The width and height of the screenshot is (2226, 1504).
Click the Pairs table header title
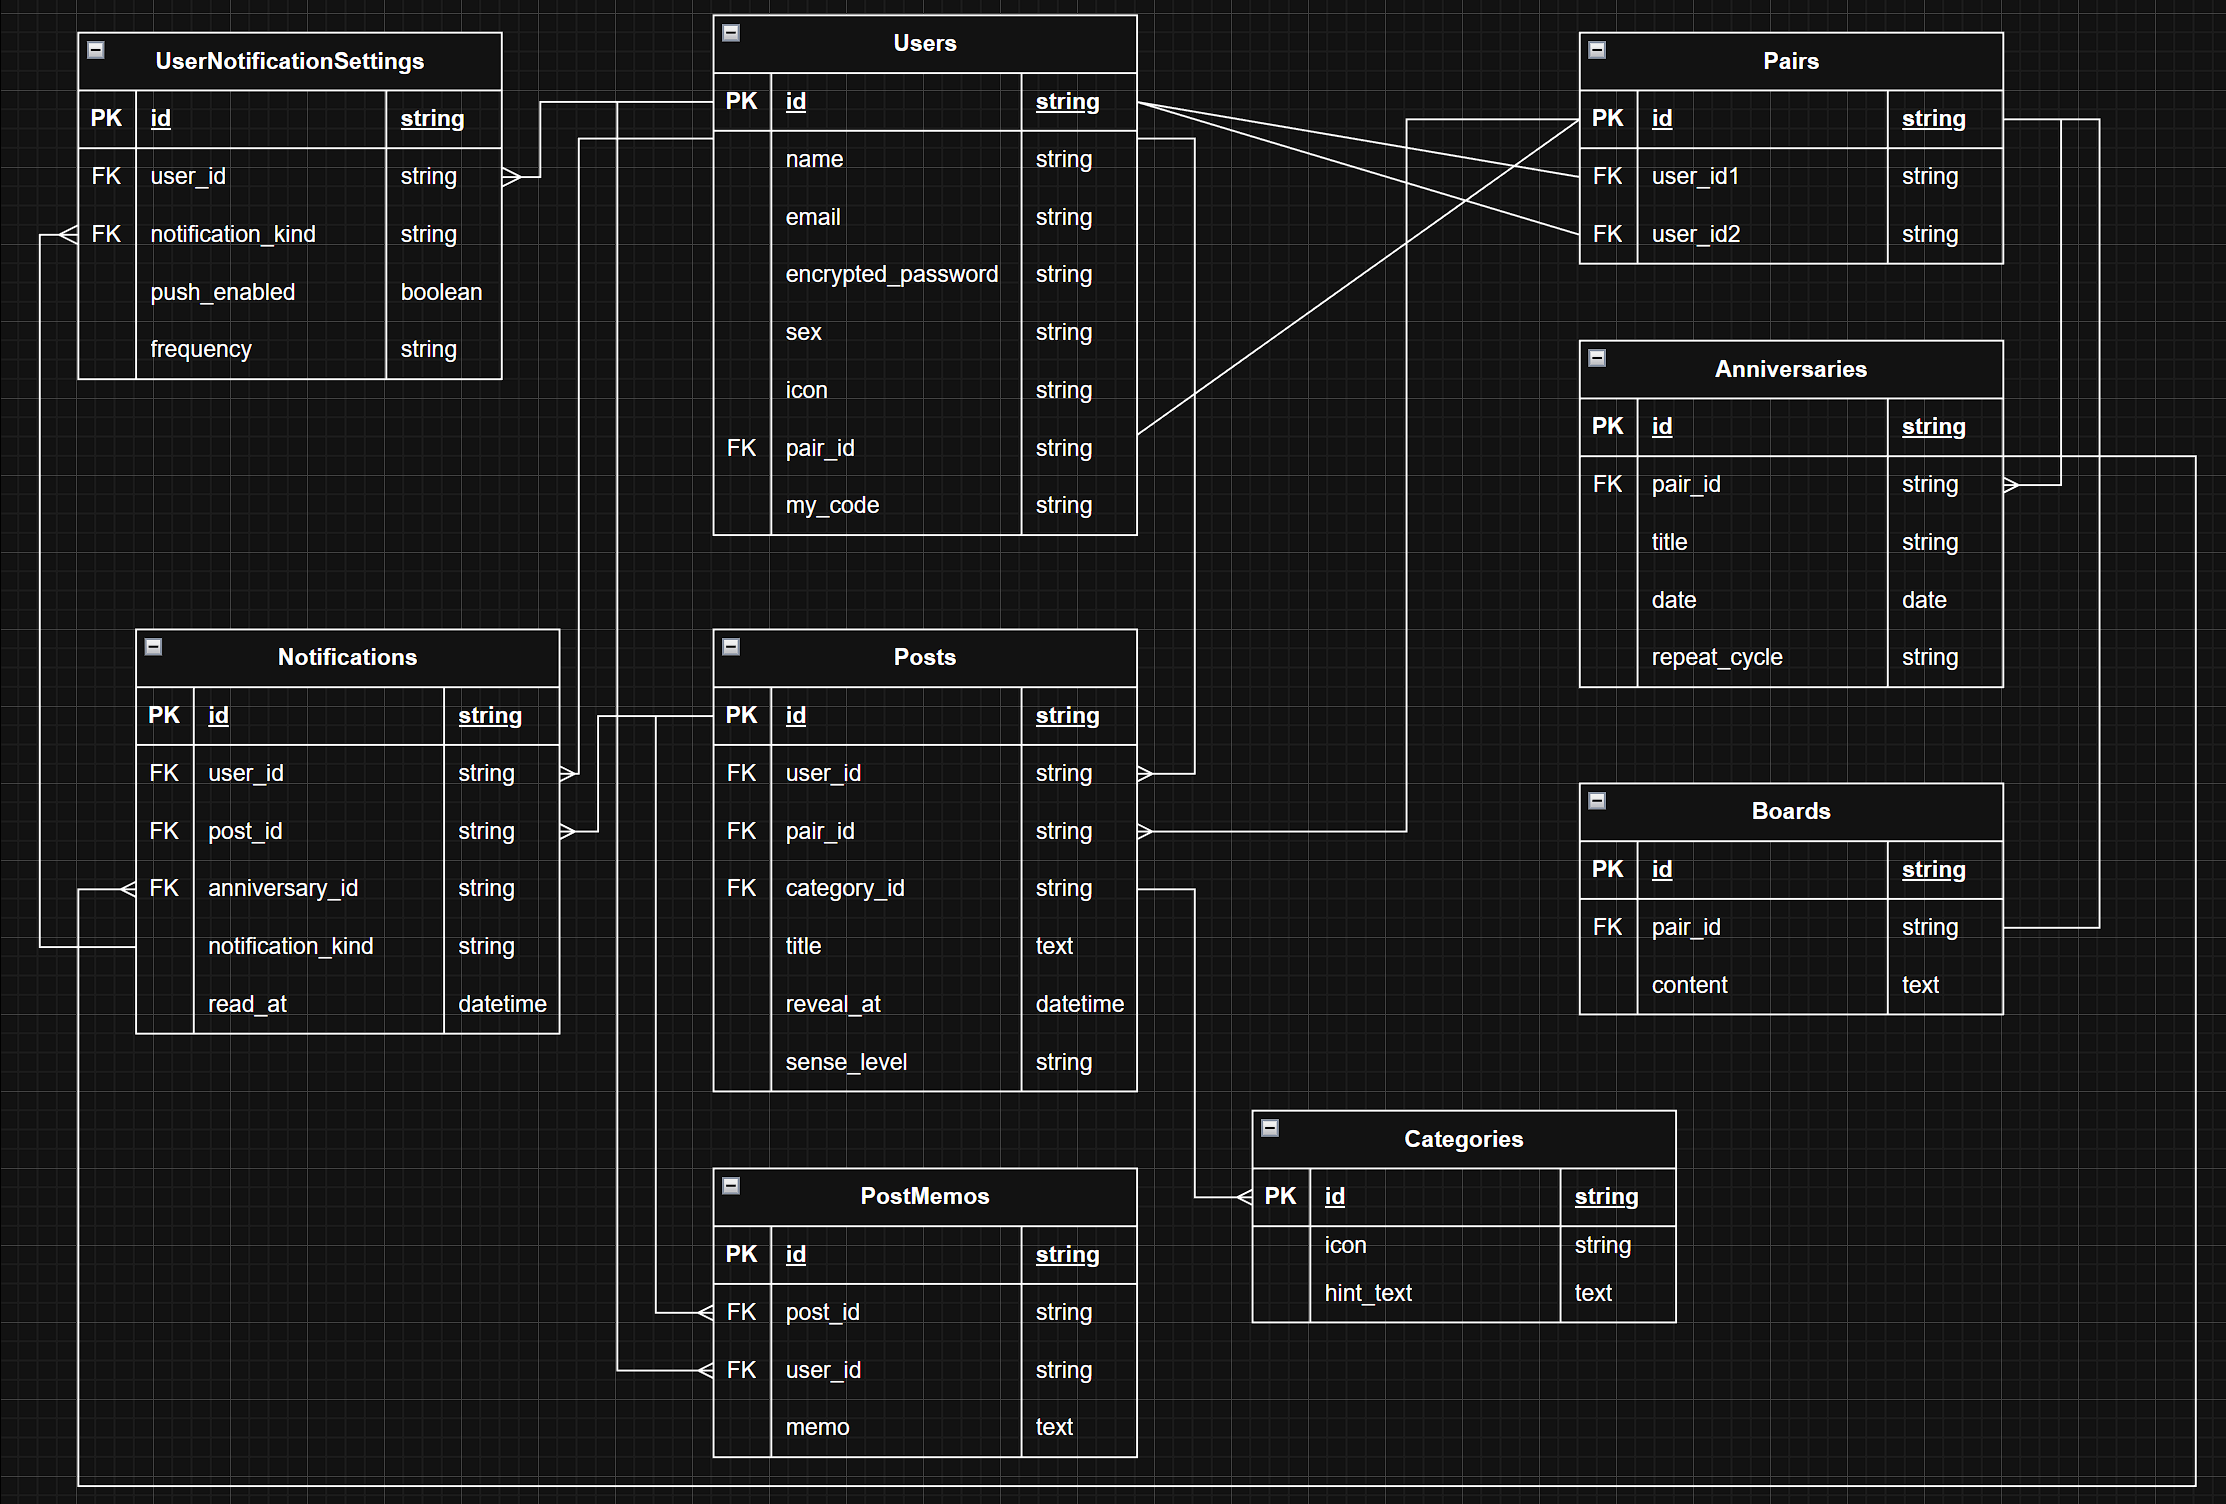[1790, 62]
